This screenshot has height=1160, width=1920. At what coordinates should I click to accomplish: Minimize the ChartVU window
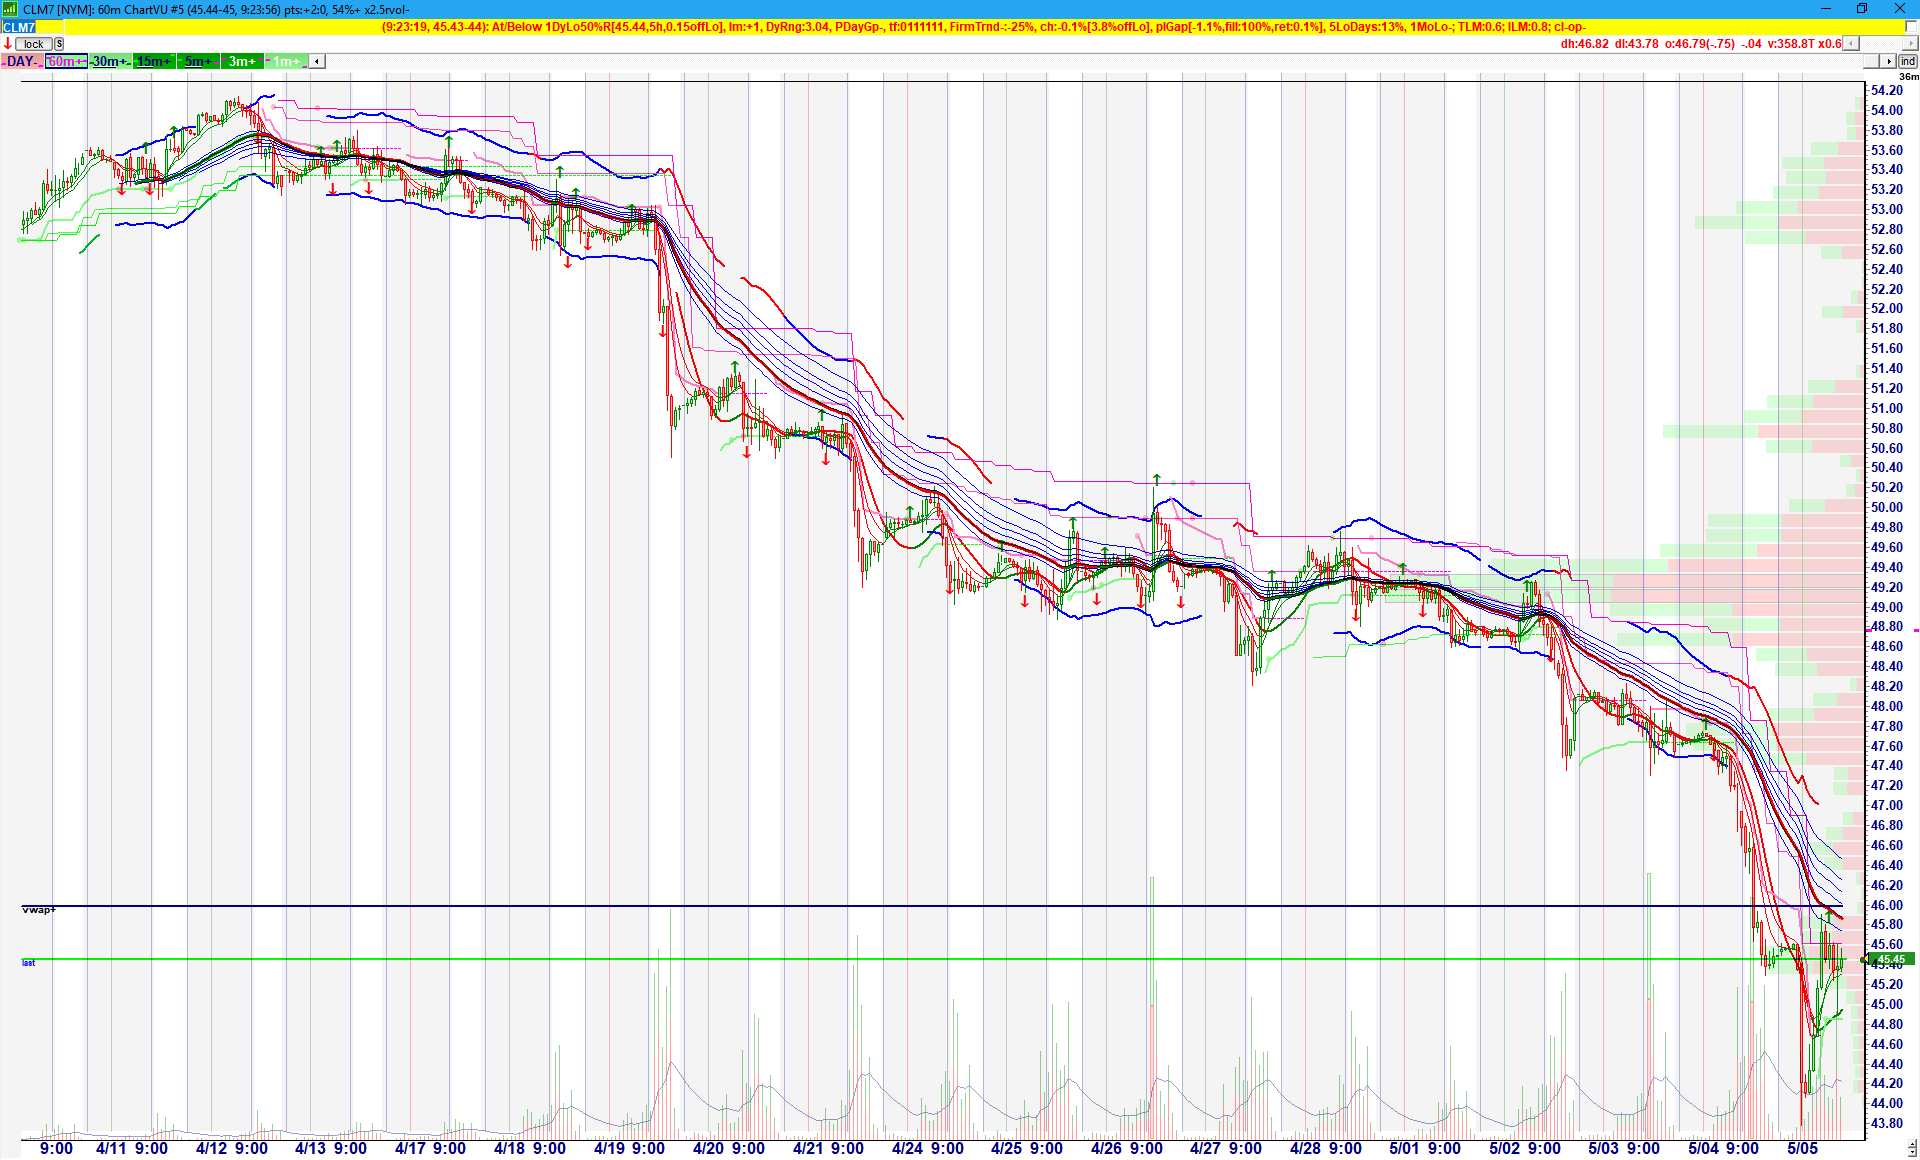(x=1825, y=9)
